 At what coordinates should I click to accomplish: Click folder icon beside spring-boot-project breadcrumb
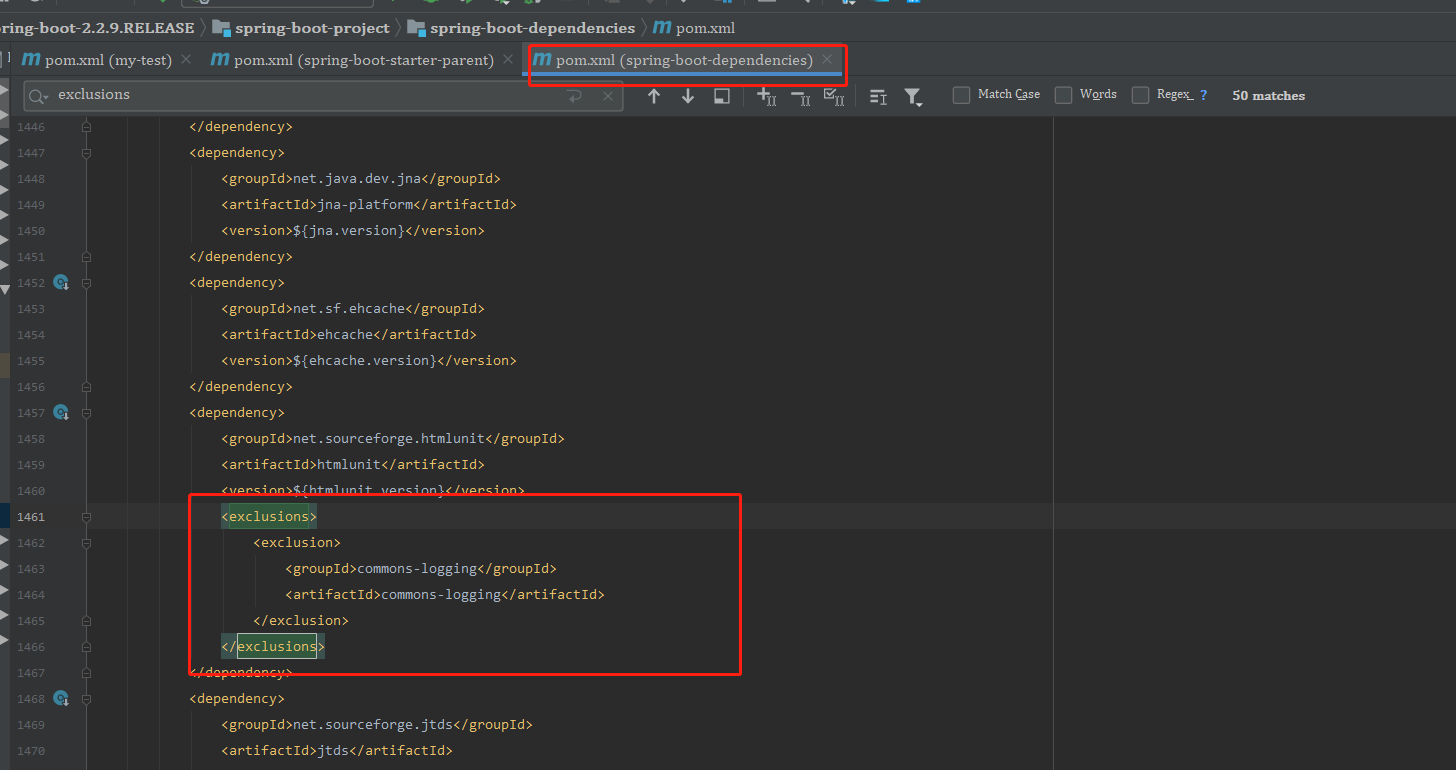tap(221, 27)
